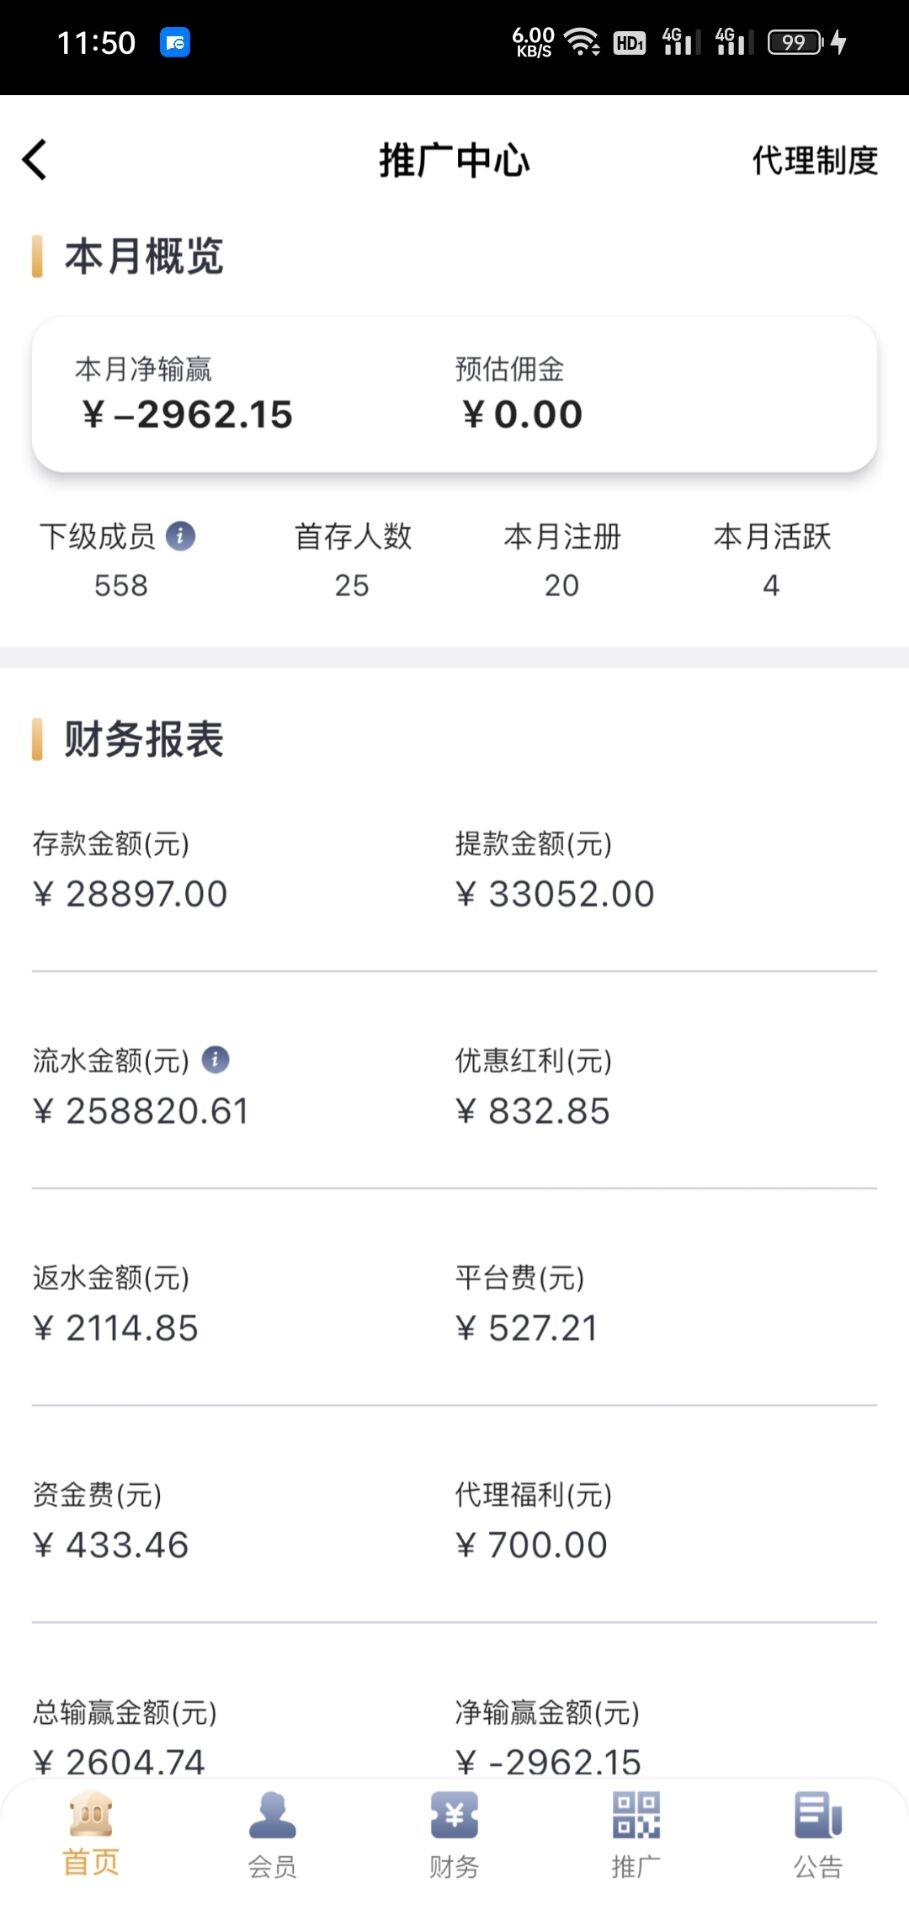The width and height of the screenshot is (909, 1920).
Task: Tap the 预估佣金 amount
Action: pyautogui.click(x=522, y=414)
